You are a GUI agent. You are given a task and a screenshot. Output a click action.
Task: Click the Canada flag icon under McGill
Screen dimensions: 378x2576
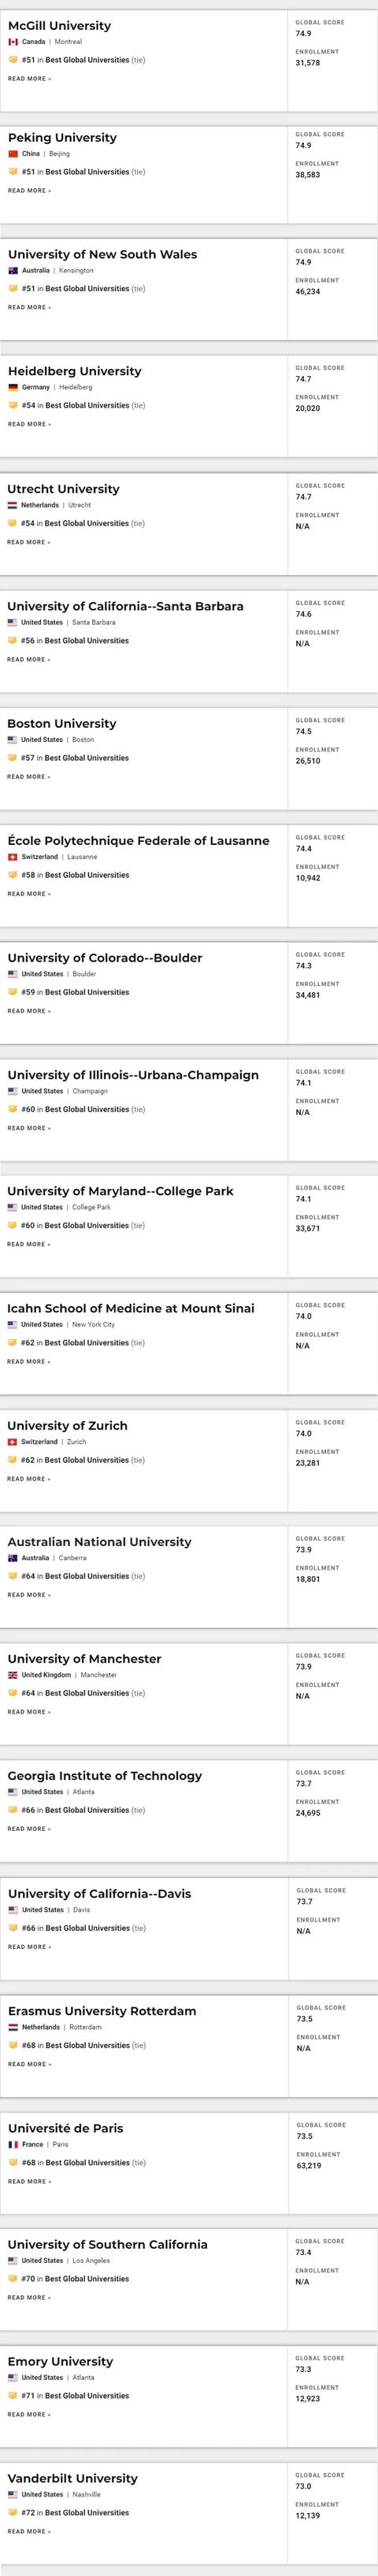coord(13,42)
